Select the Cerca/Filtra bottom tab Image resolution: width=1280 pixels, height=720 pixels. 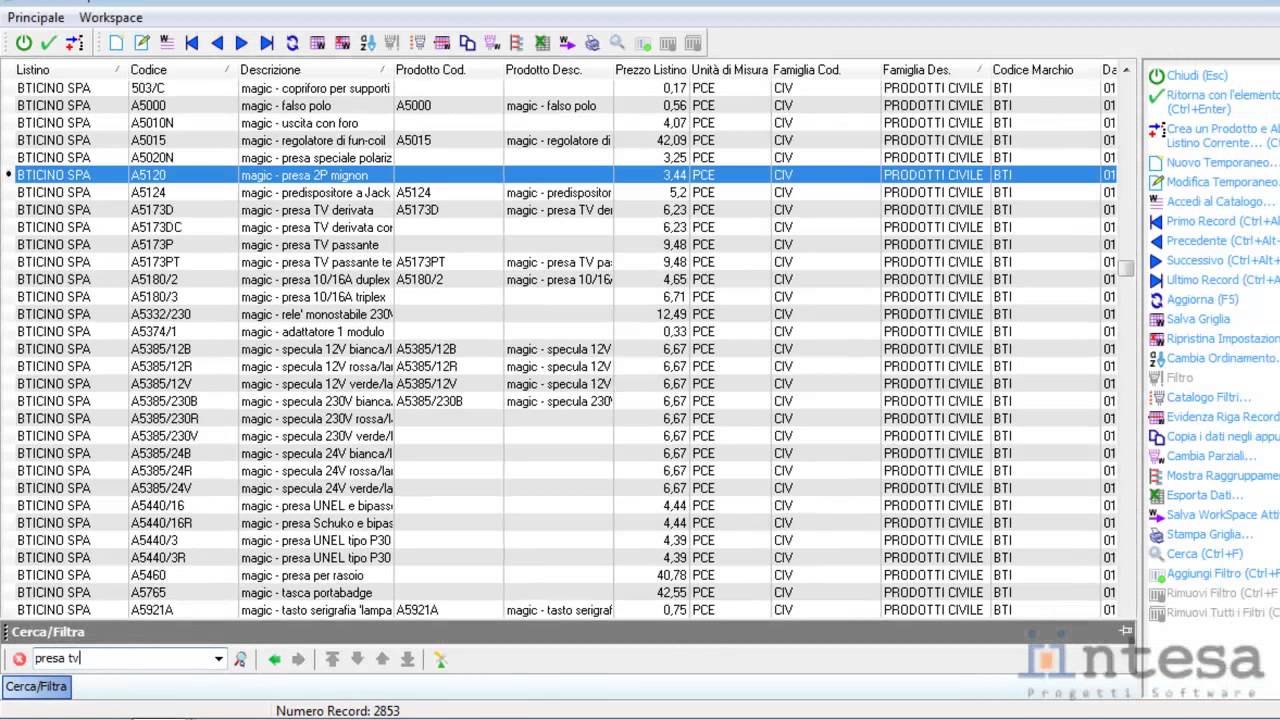[36, 687]
